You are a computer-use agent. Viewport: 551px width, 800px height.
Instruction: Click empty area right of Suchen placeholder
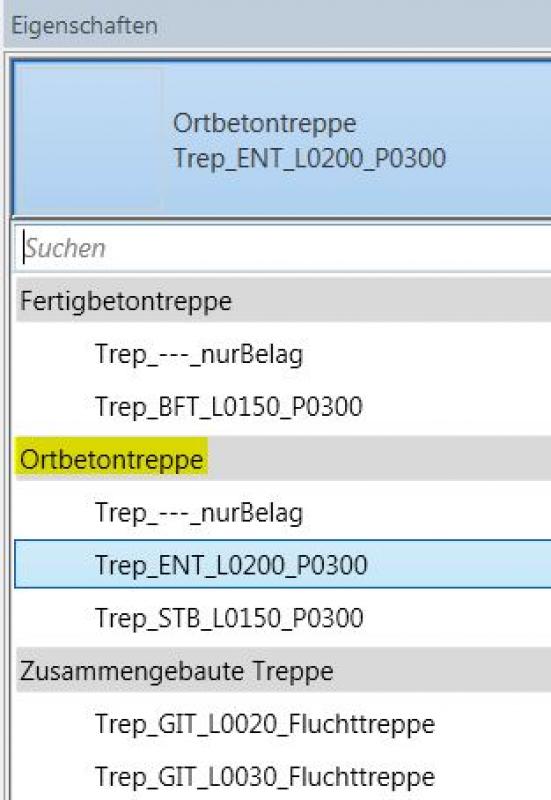click(x=329, y=248)
